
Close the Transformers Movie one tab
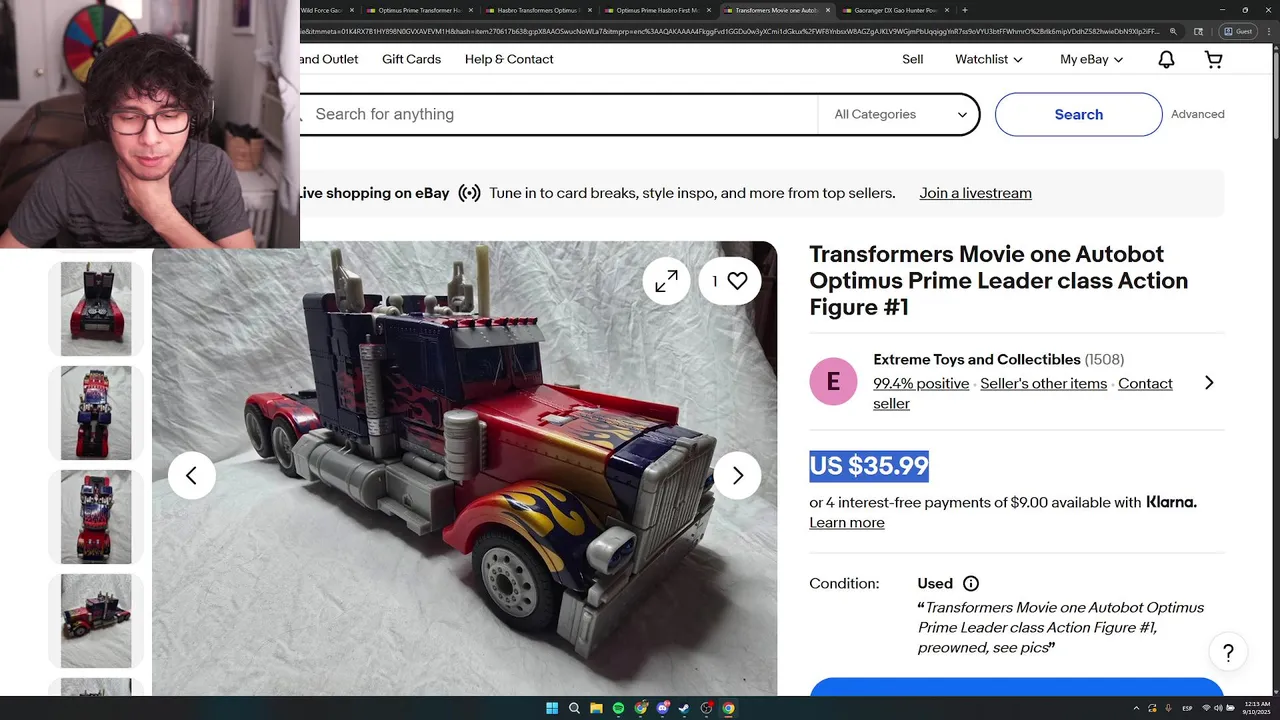click(x=826, y=10)
